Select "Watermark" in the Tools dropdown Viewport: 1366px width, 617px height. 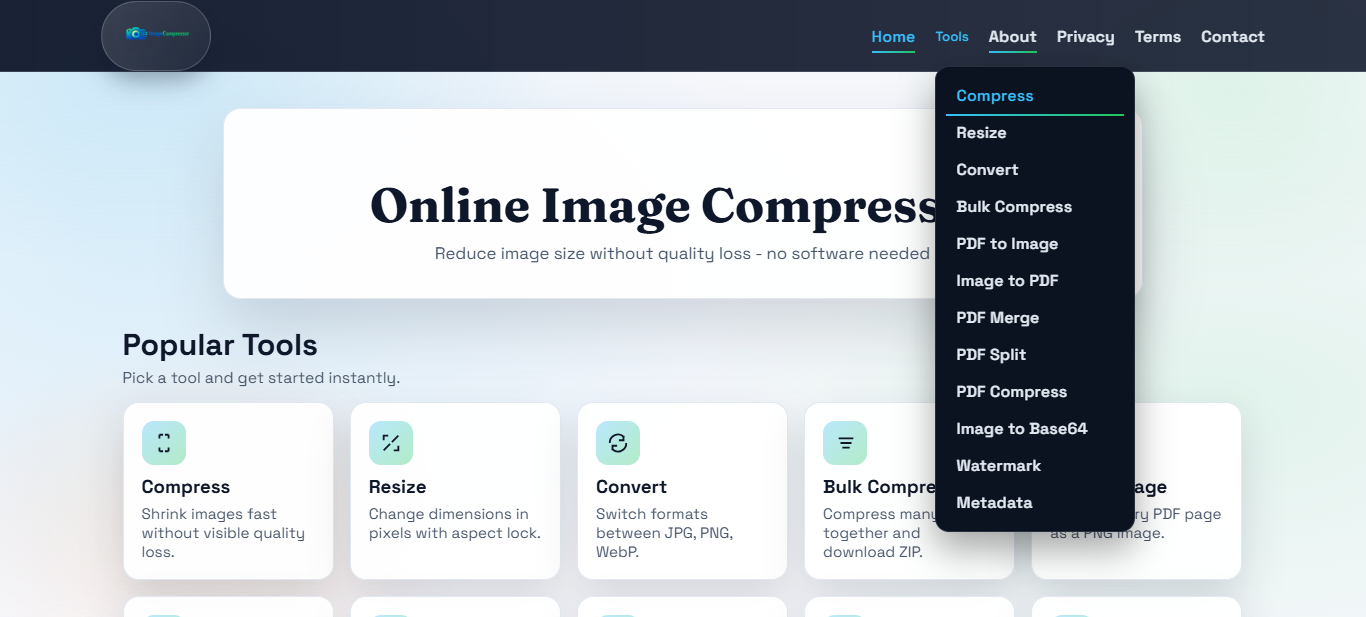pos(999,465)
